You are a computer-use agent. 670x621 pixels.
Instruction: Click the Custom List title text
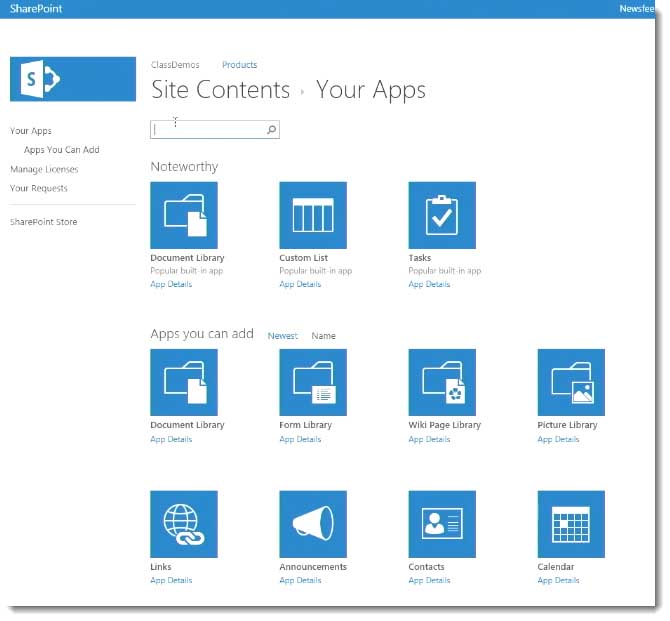303,258
